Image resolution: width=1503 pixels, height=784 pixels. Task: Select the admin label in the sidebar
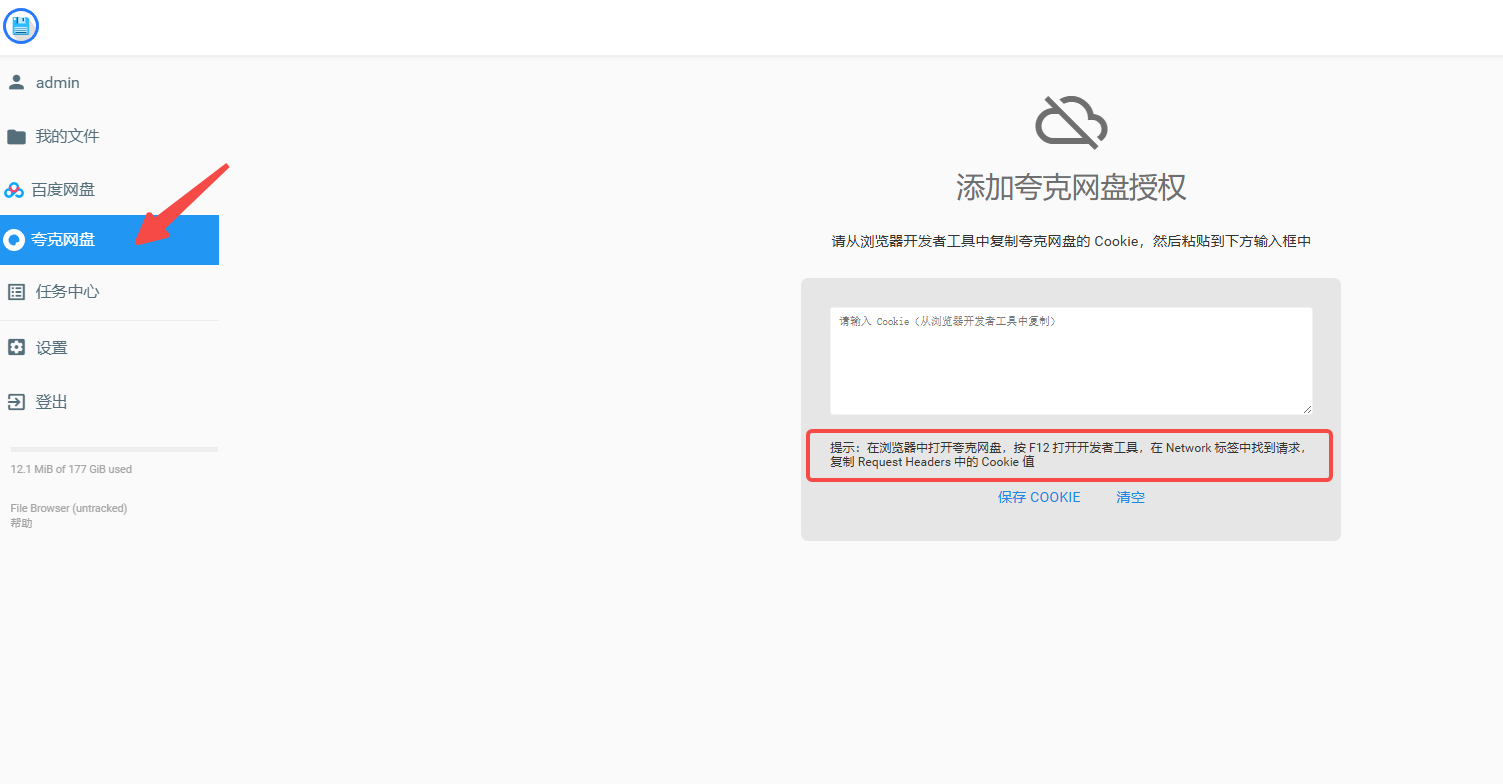(x=58, y=83)
